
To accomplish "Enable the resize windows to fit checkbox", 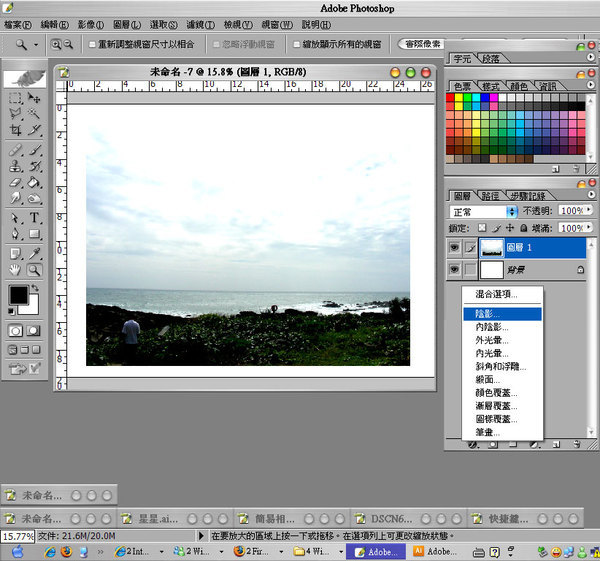I will pos(93,45).
